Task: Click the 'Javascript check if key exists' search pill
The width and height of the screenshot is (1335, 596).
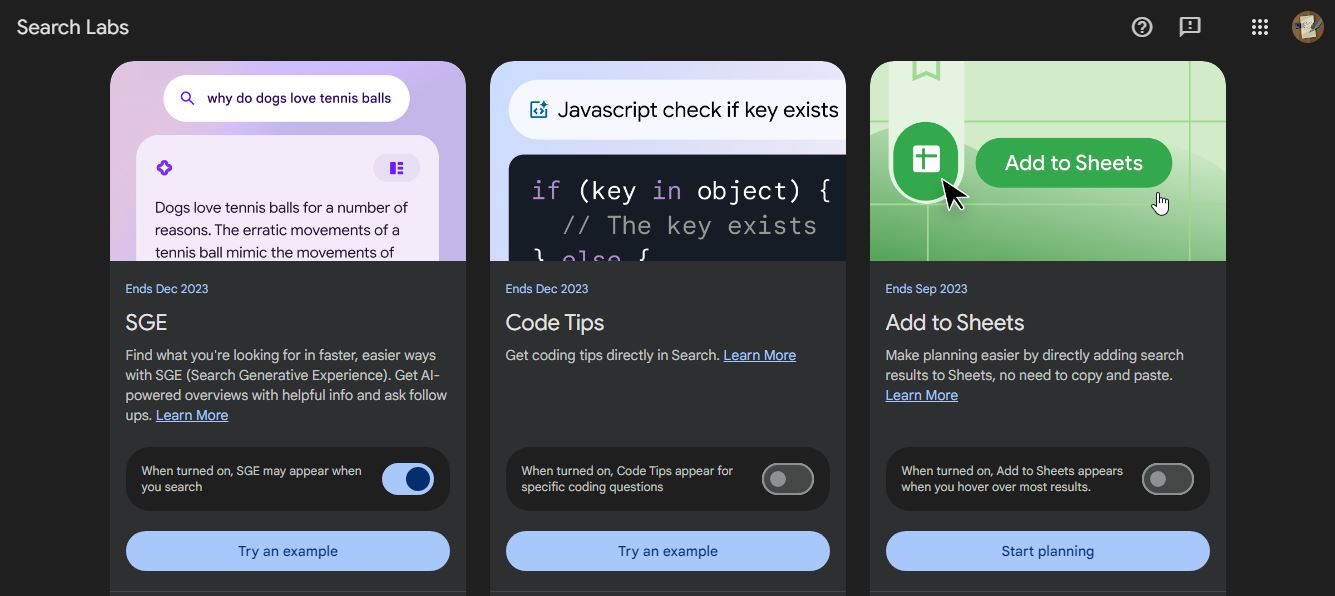Action: pos(677,110)
